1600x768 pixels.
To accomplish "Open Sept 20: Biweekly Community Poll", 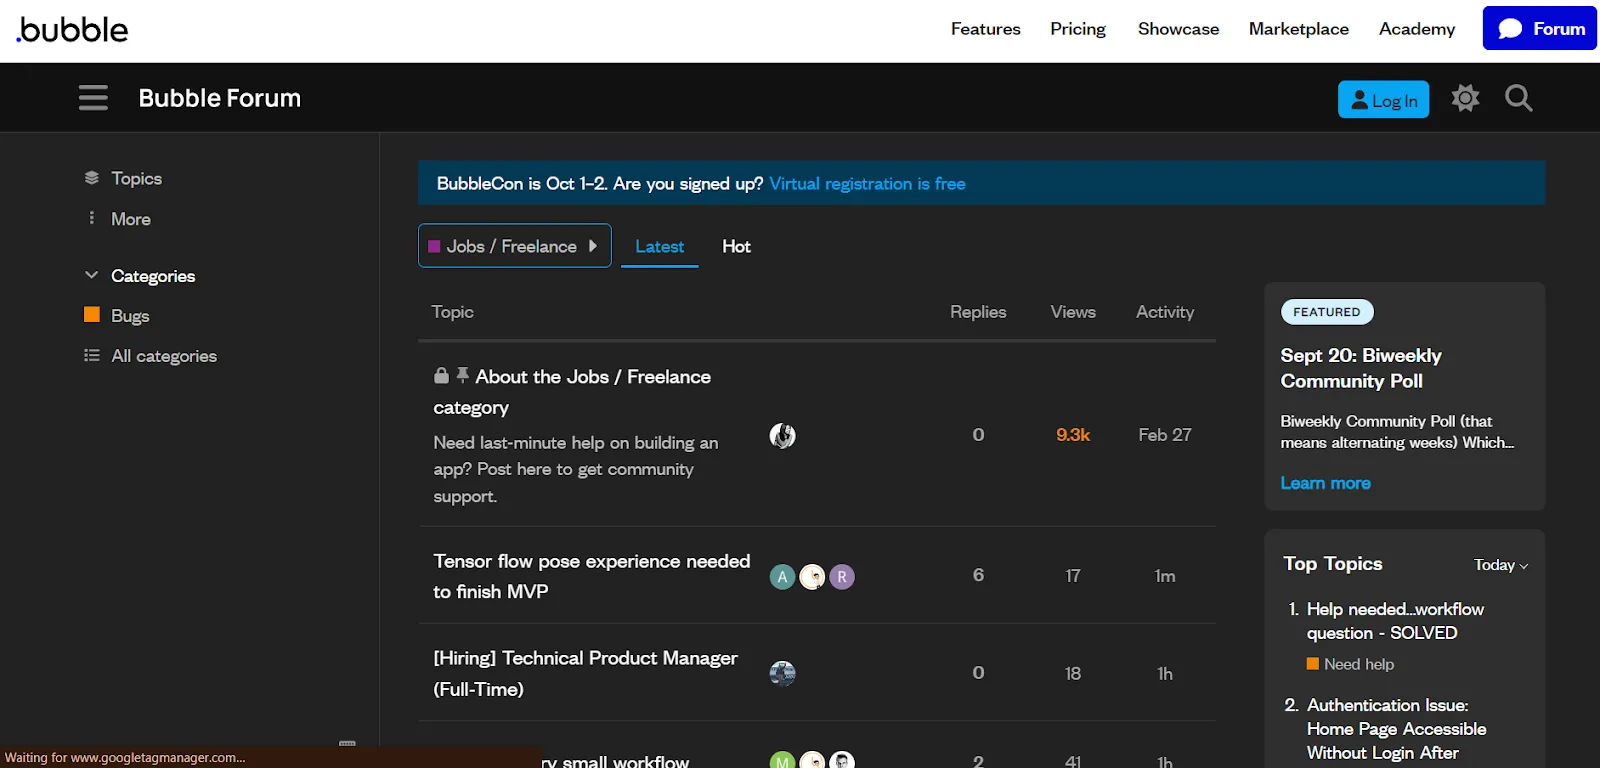I will tap(1361, 368).
